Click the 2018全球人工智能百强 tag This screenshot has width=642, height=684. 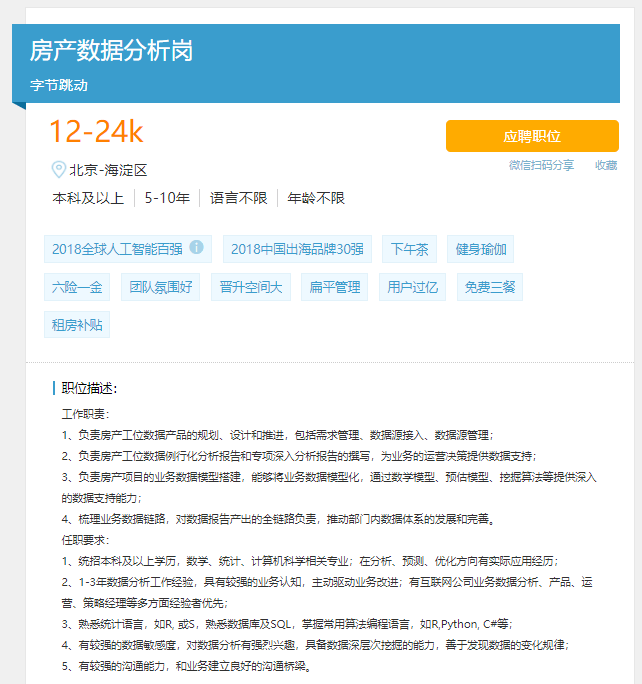(128, 249)
